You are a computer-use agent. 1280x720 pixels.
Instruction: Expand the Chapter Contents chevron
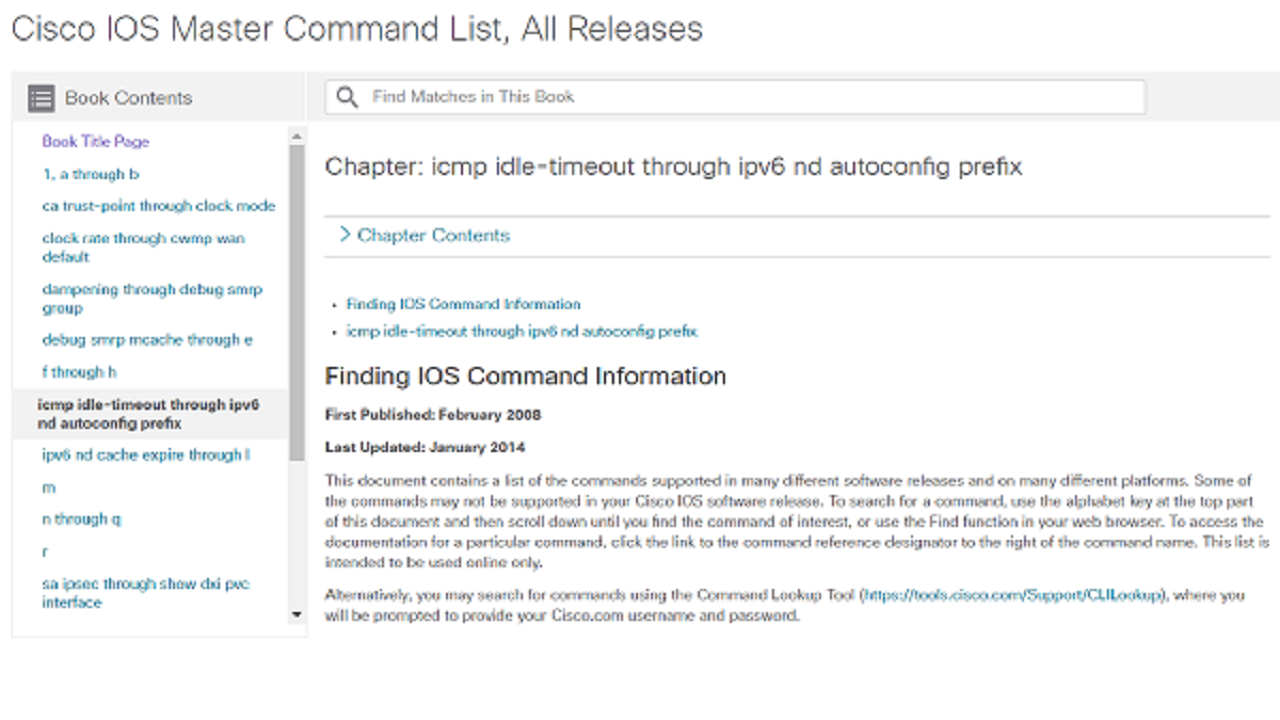[x=345, y=235]
